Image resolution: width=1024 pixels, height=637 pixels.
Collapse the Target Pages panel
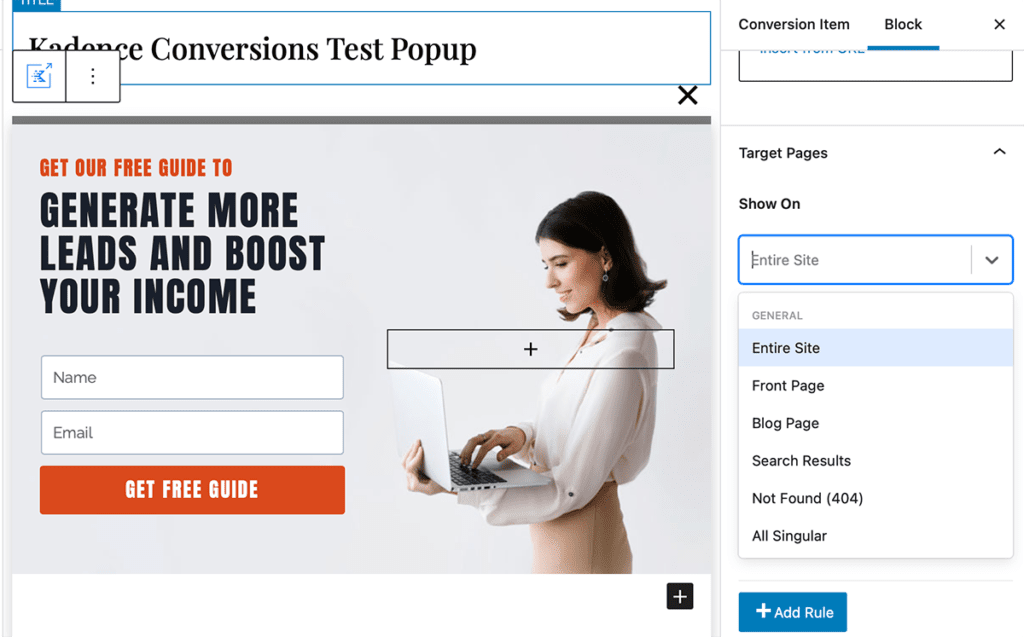pyautogui.click(x=999, y=152)
